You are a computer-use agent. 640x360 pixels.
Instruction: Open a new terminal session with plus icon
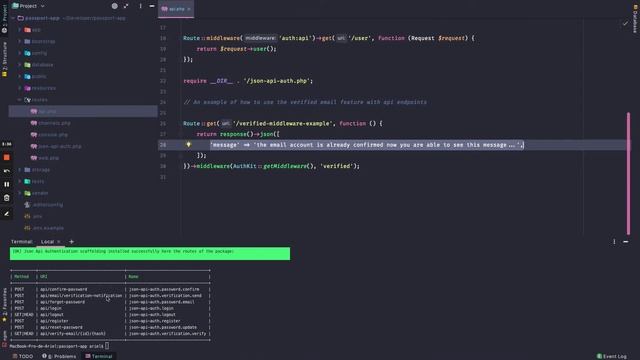(71, 242)
